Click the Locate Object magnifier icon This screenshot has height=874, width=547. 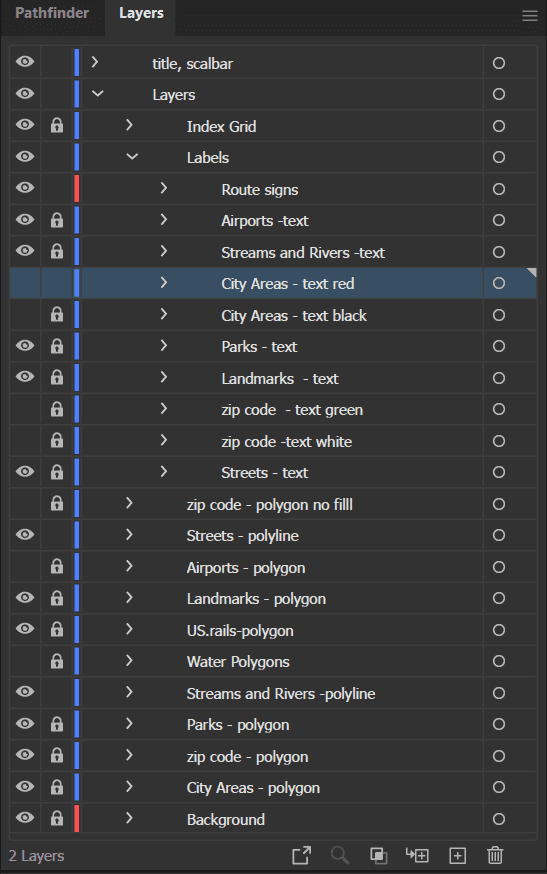(x=340, y=855)
